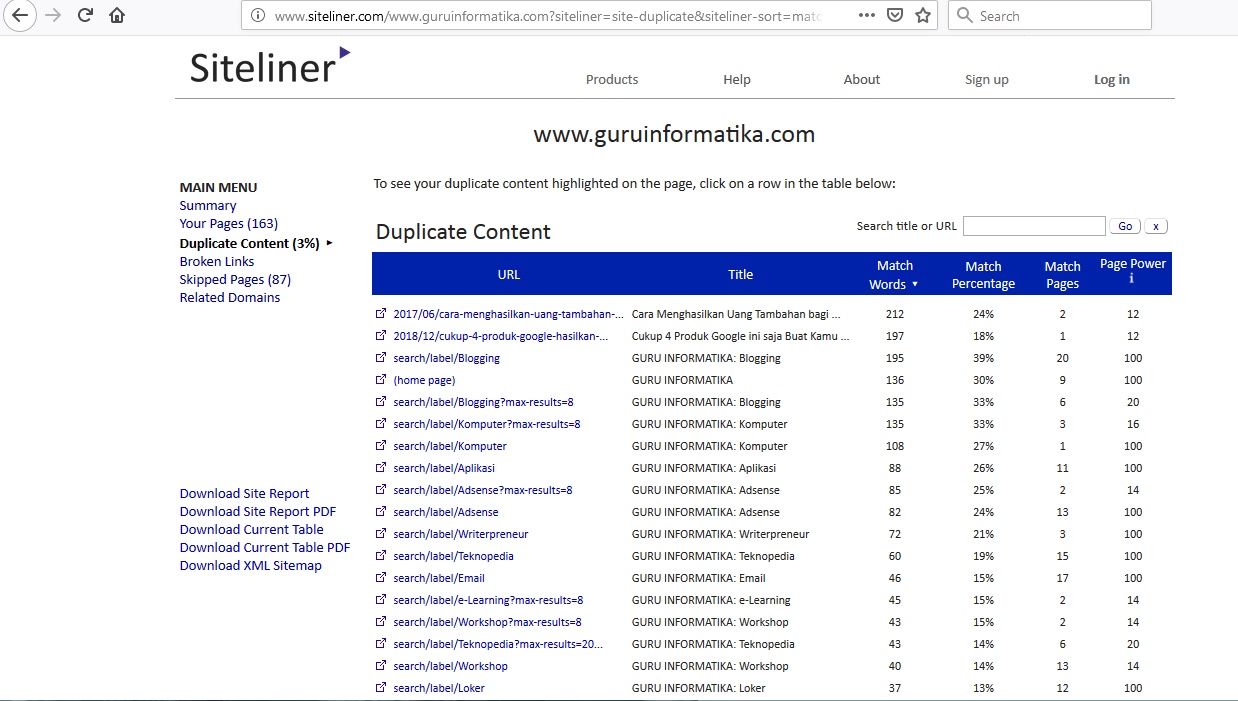This screenshot has width=1238, height=701.
Task: Sort by Match Words column header
Action: (x=894, y=274)
